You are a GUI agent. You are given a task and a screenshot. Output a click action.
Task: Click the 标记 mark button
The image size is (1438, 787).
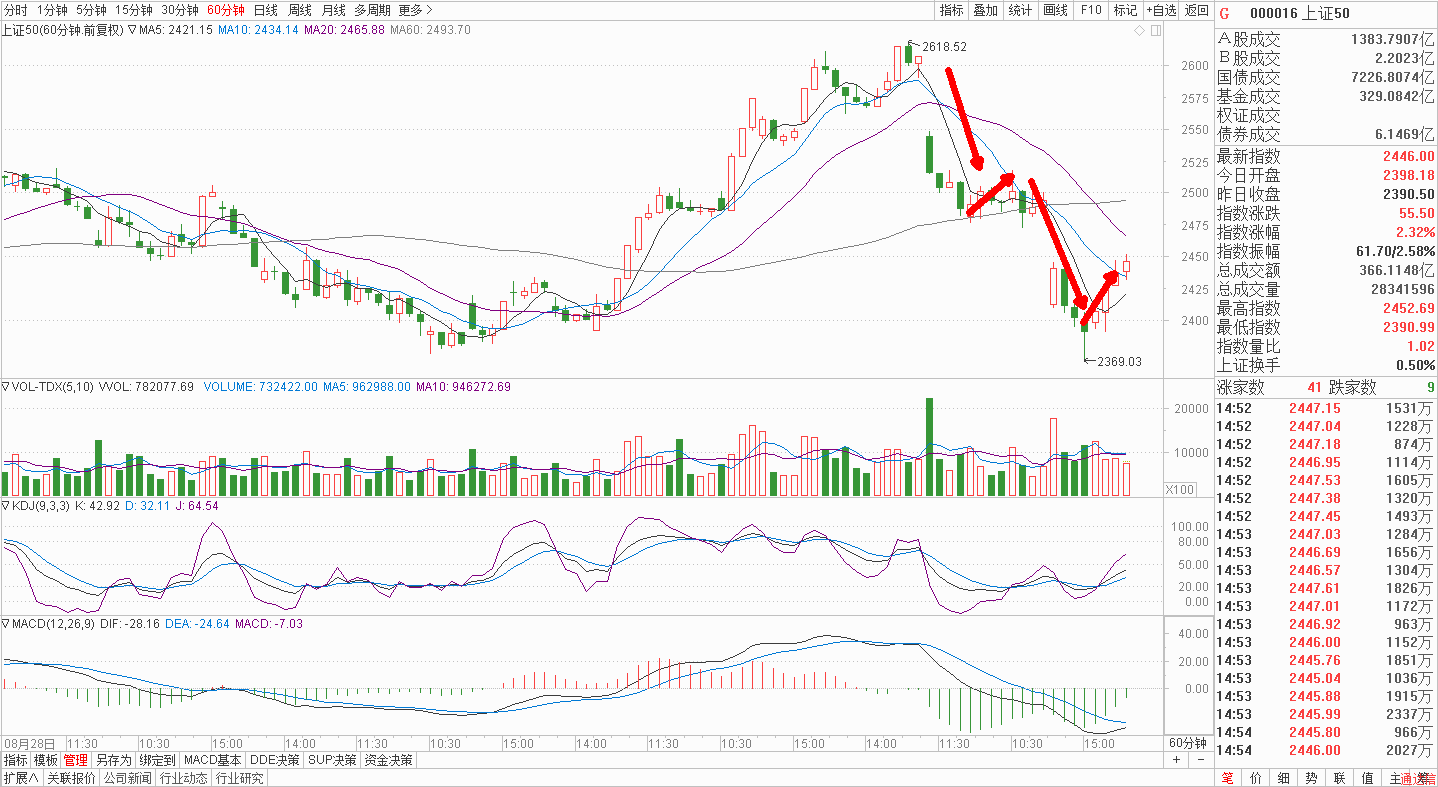(x=1125, y=10)
